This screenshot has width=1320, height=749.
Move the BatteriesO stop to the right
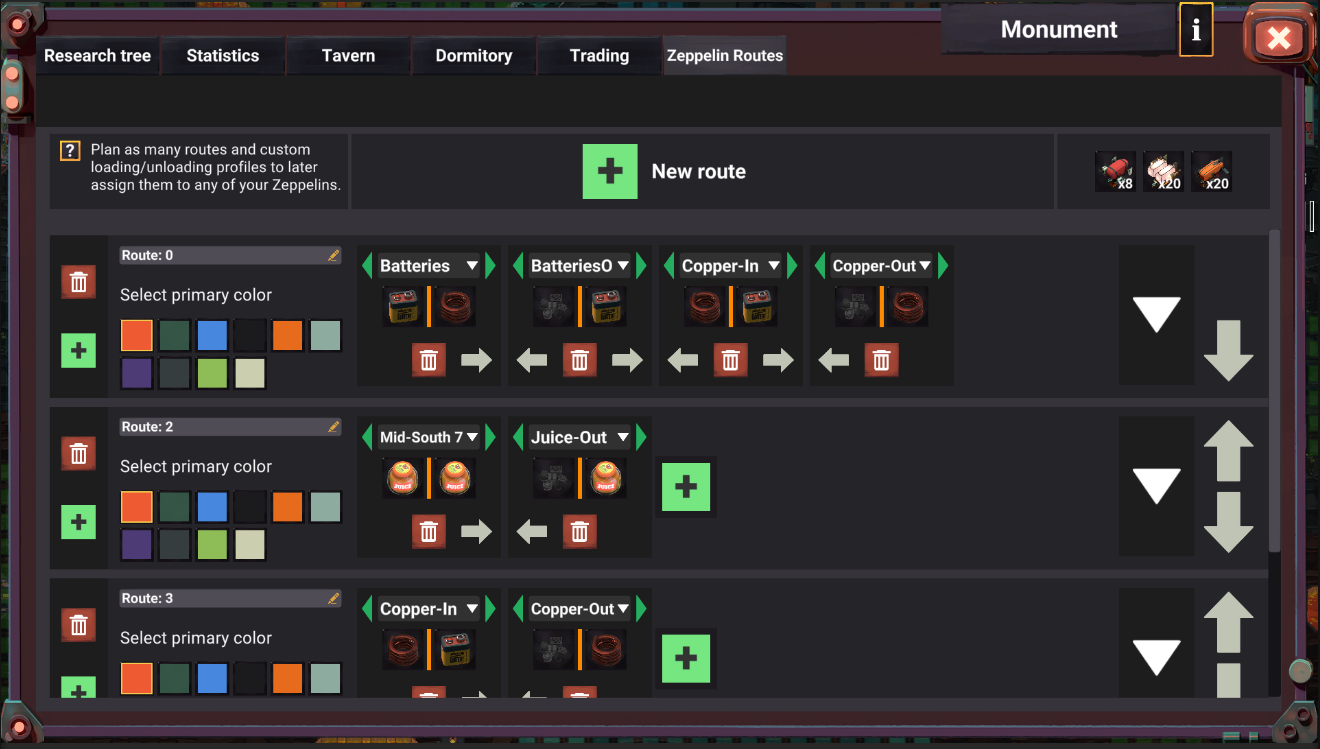[628, 360]
